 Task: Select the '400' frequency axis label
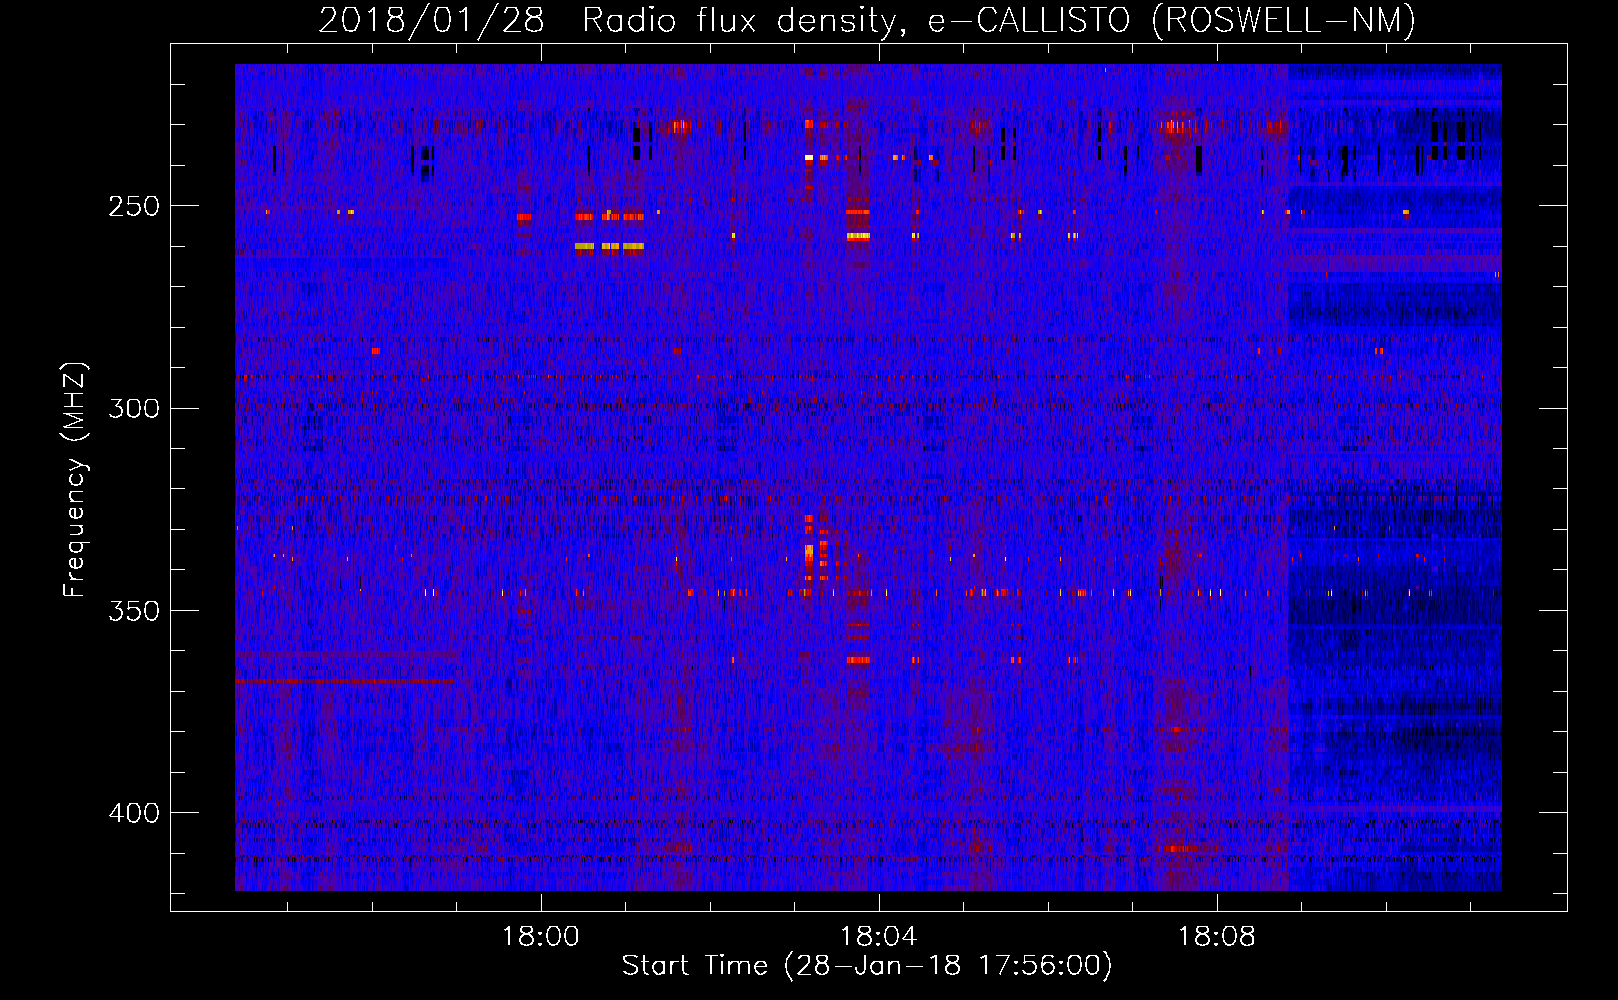point(133,813)
